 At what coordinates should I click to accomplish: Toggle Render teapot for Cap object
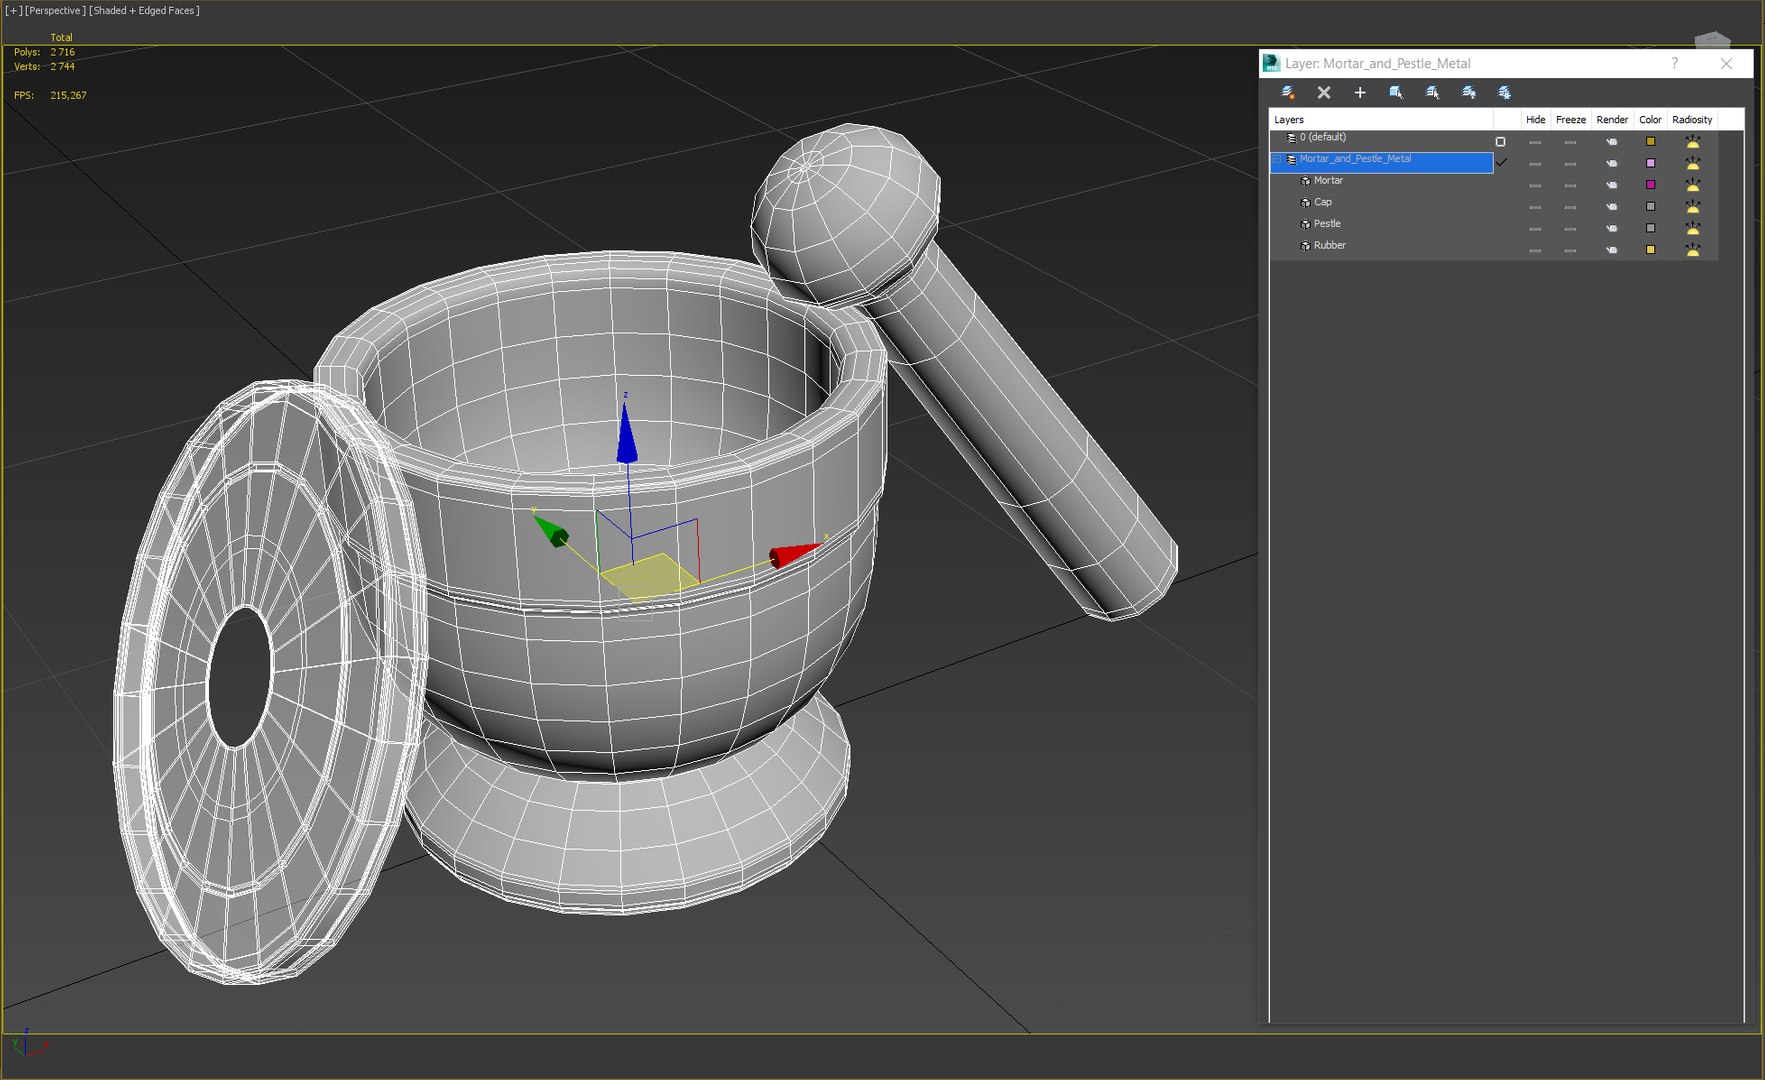point(1611,207)
